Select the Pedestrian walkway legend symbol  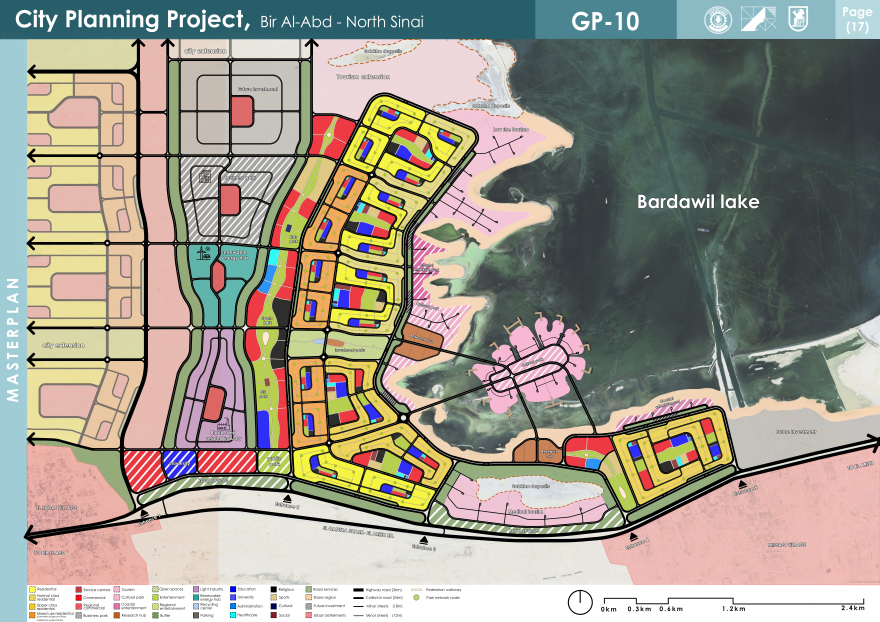tap(416, 588)
